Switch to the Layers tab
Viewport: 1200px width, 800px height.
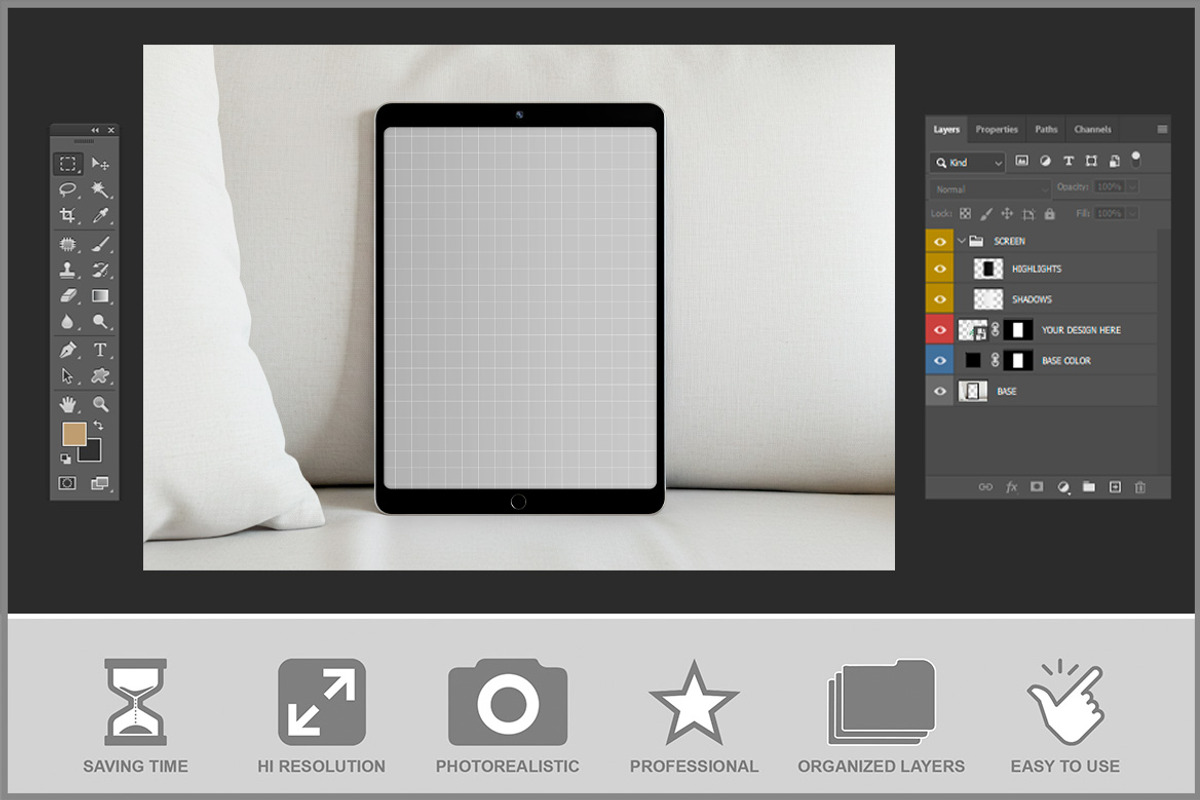946,129
